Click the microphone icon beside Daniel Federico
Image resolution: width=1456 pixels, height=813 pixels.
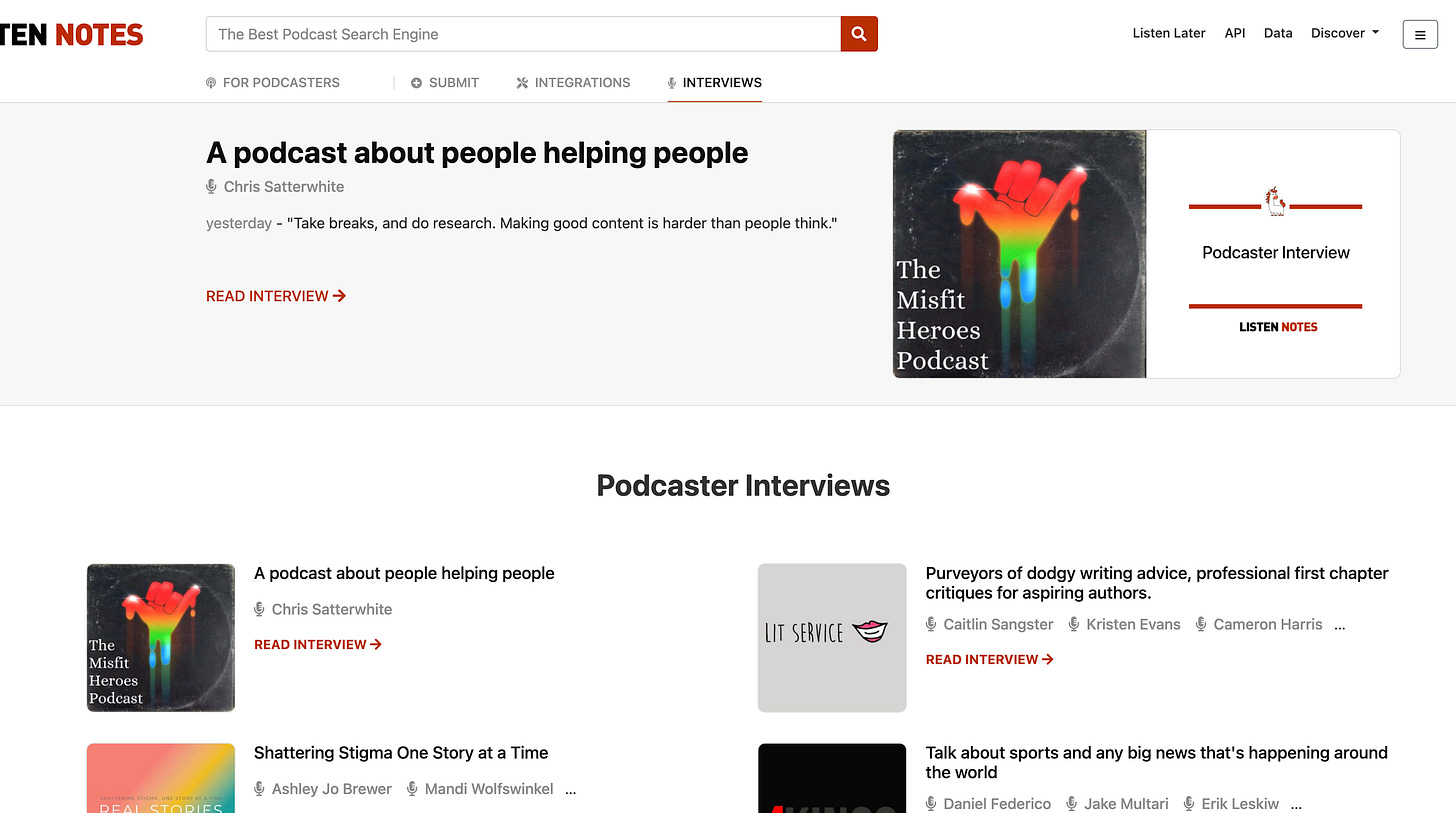[932, 804]
